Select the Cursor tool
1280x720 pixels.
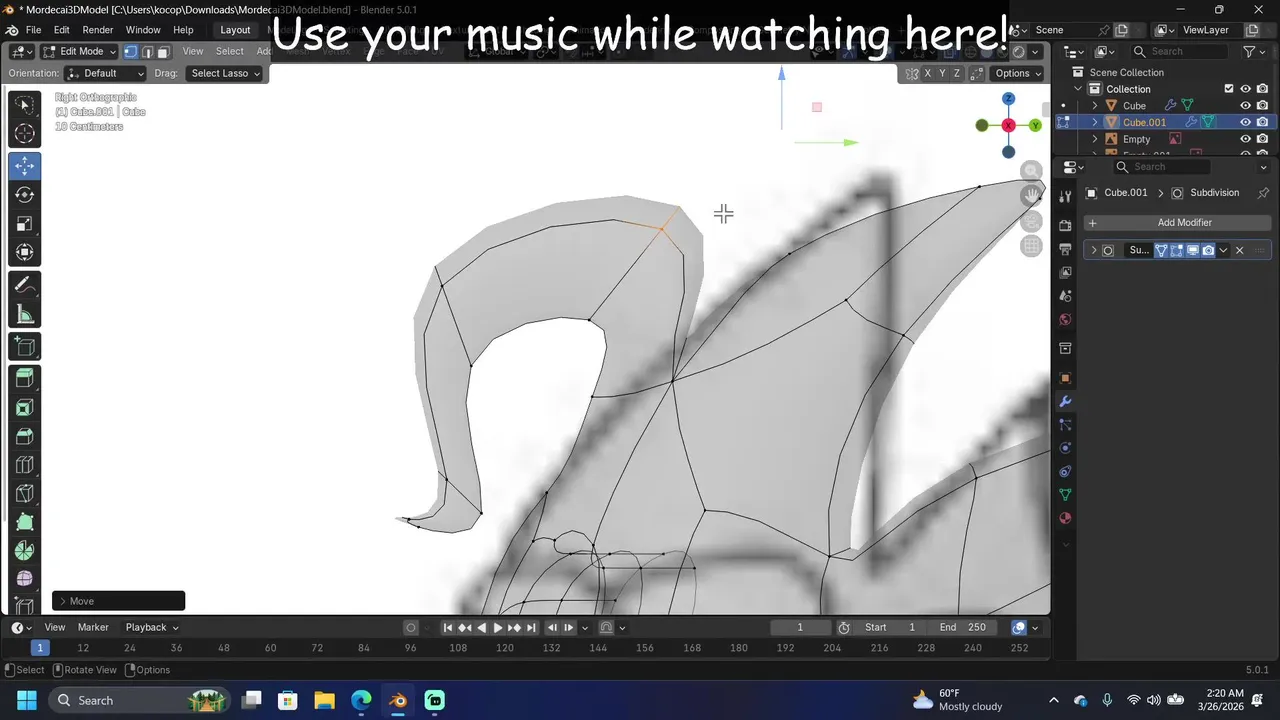[x=25, y=133]
